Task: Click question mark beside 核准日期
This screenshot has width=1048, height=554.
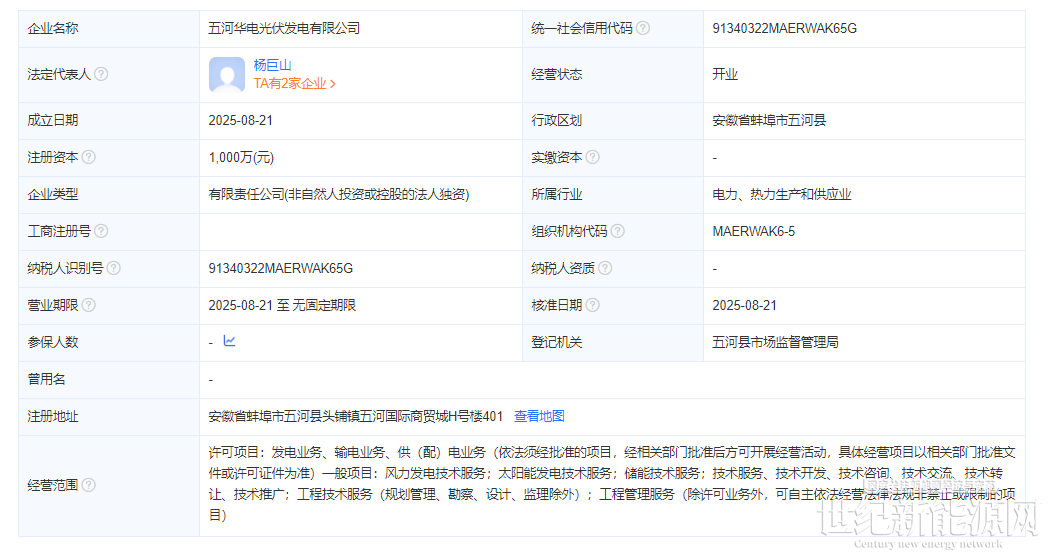Action: (x=593, y=305)
